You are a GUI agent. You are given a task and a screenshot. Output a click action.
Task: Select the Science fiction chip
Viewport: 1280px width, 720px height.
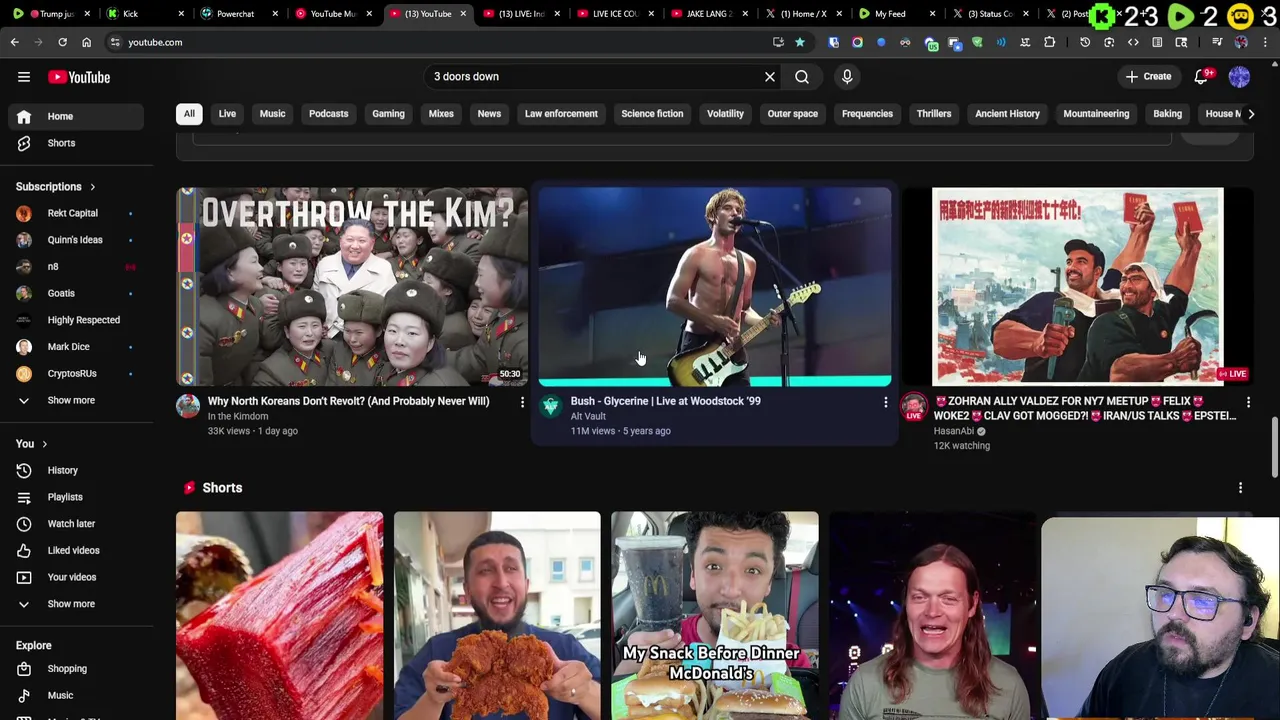pyautogui.click(x=652, y=114)
